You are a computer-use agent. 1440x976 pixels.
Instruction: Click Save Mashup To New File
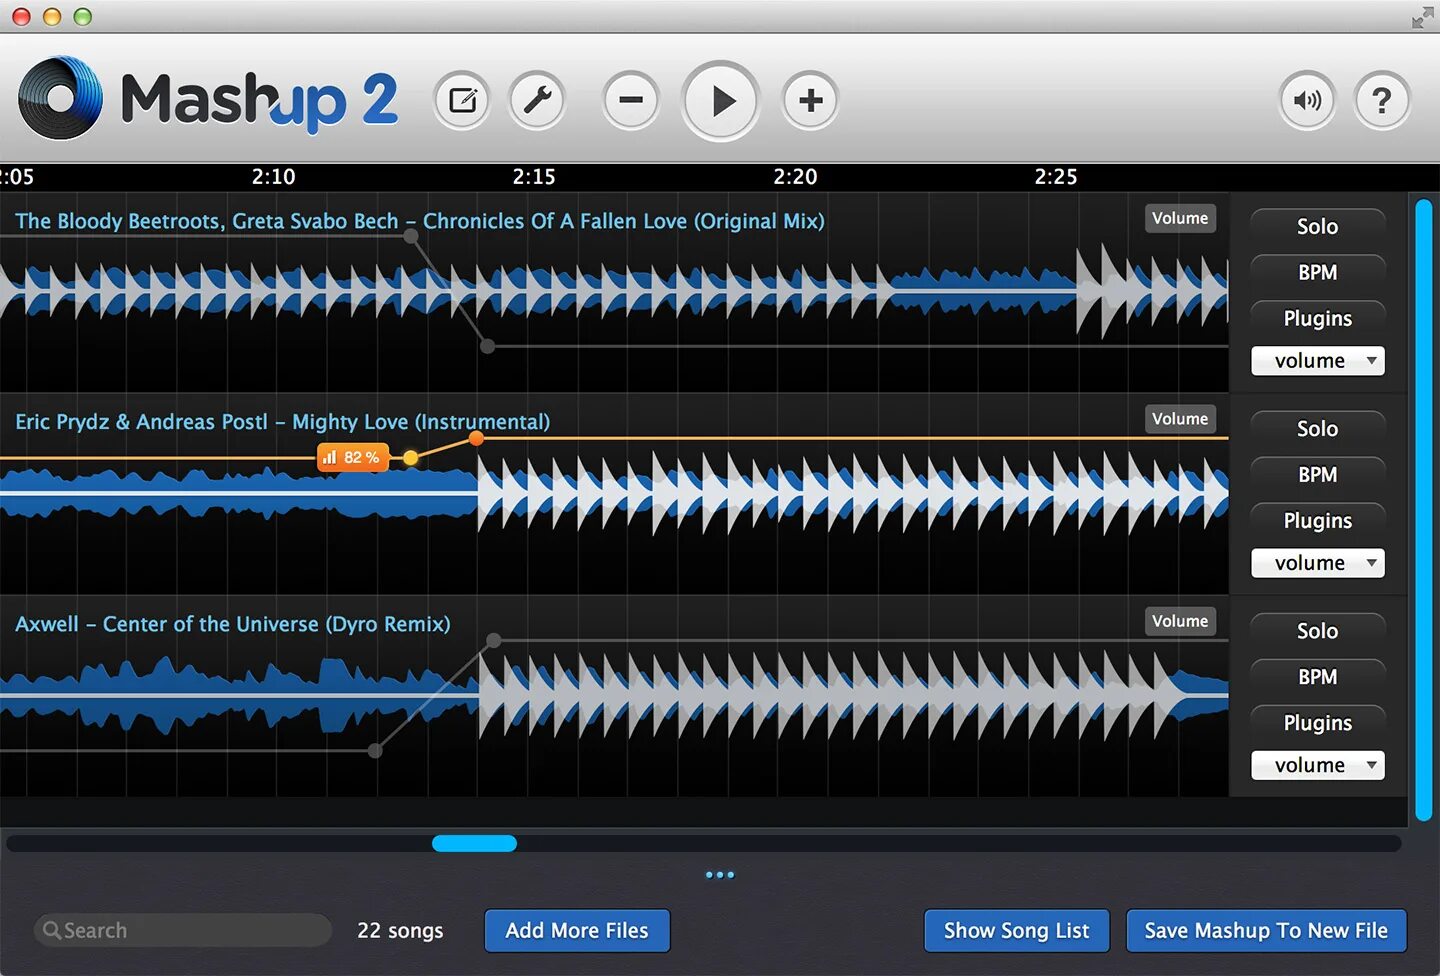(x=1266, y=931)
